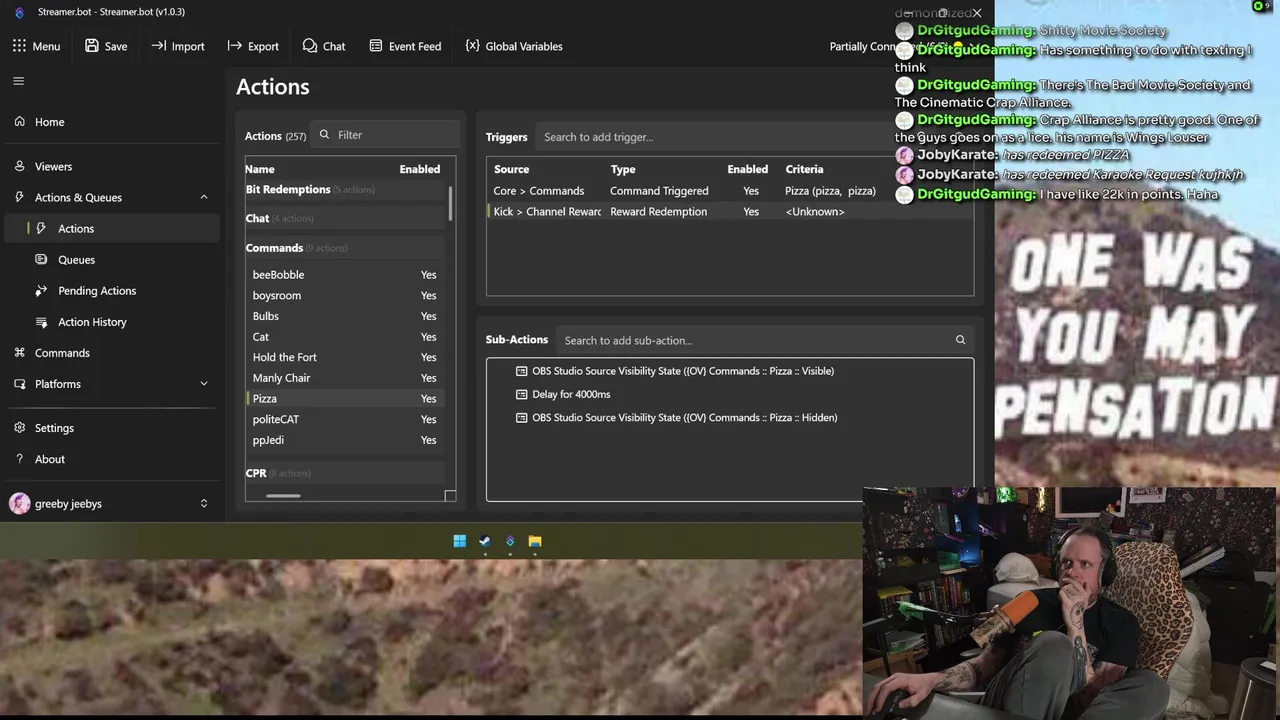Click the actions list vertical scrollbar
Viewport: 1280px width, 720px height.
(x=450, y=205)
